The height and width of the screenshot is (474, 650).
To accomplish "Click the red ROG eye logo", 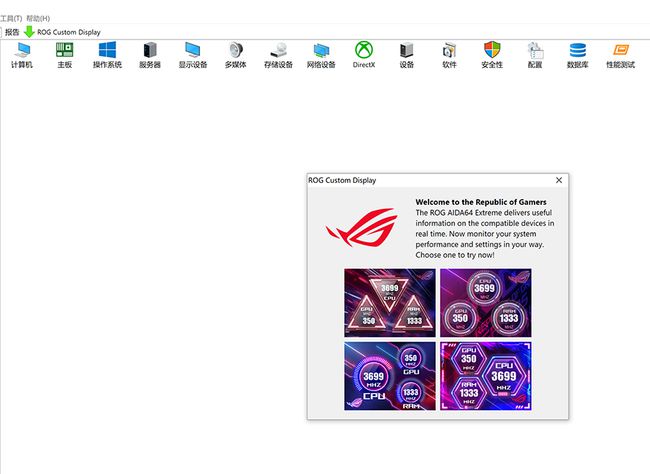I will coord(362,228).
